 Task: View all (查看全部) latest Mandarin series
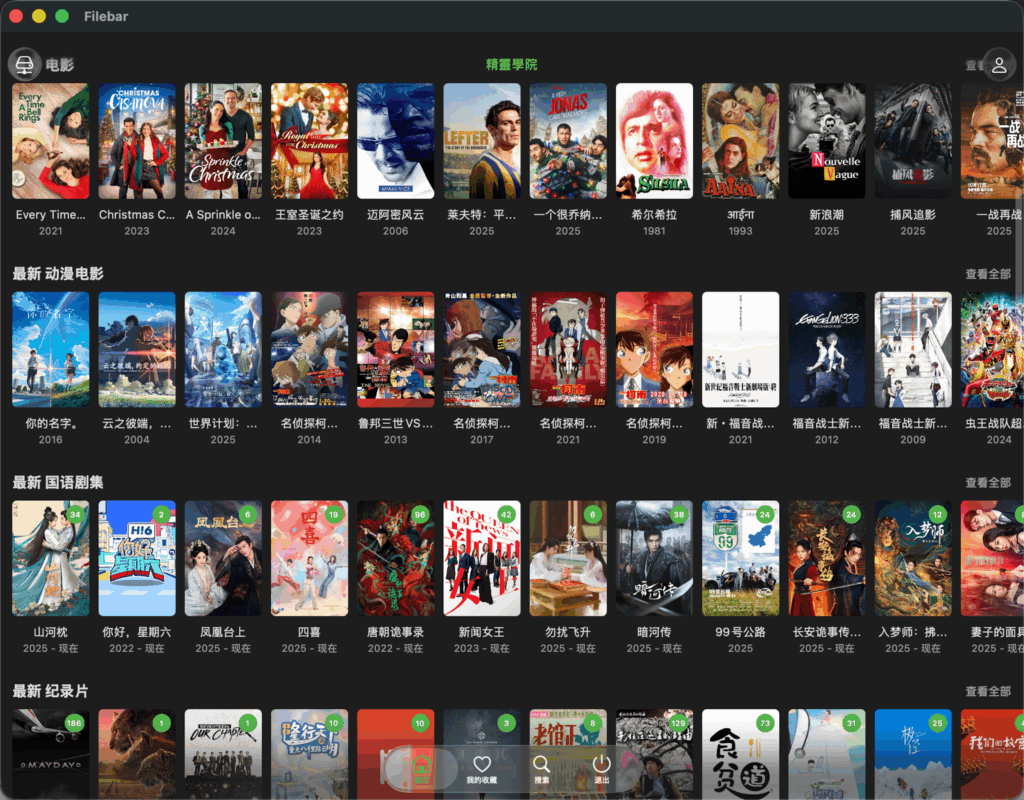tap(987, 483)
